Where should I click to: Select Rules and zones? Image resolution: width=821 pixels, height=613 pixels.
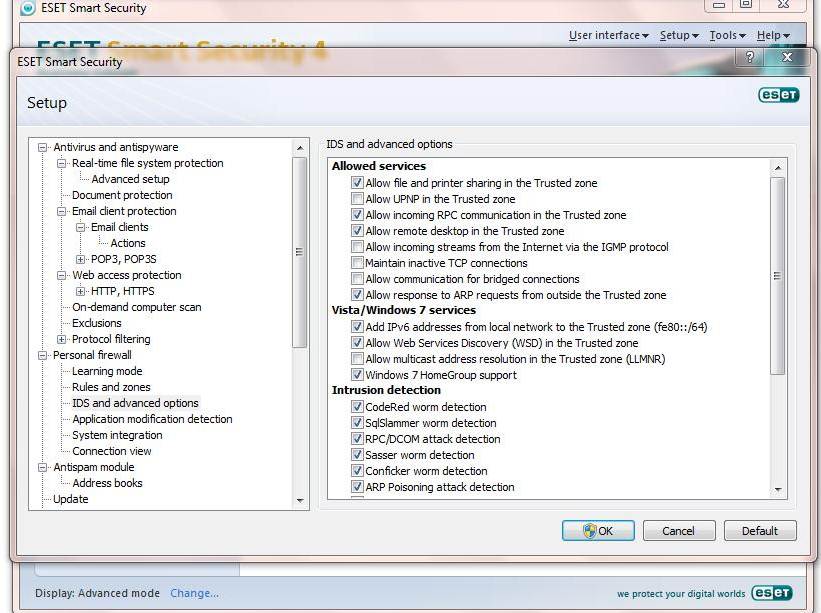pyautogui.click(x=111, y=387)
